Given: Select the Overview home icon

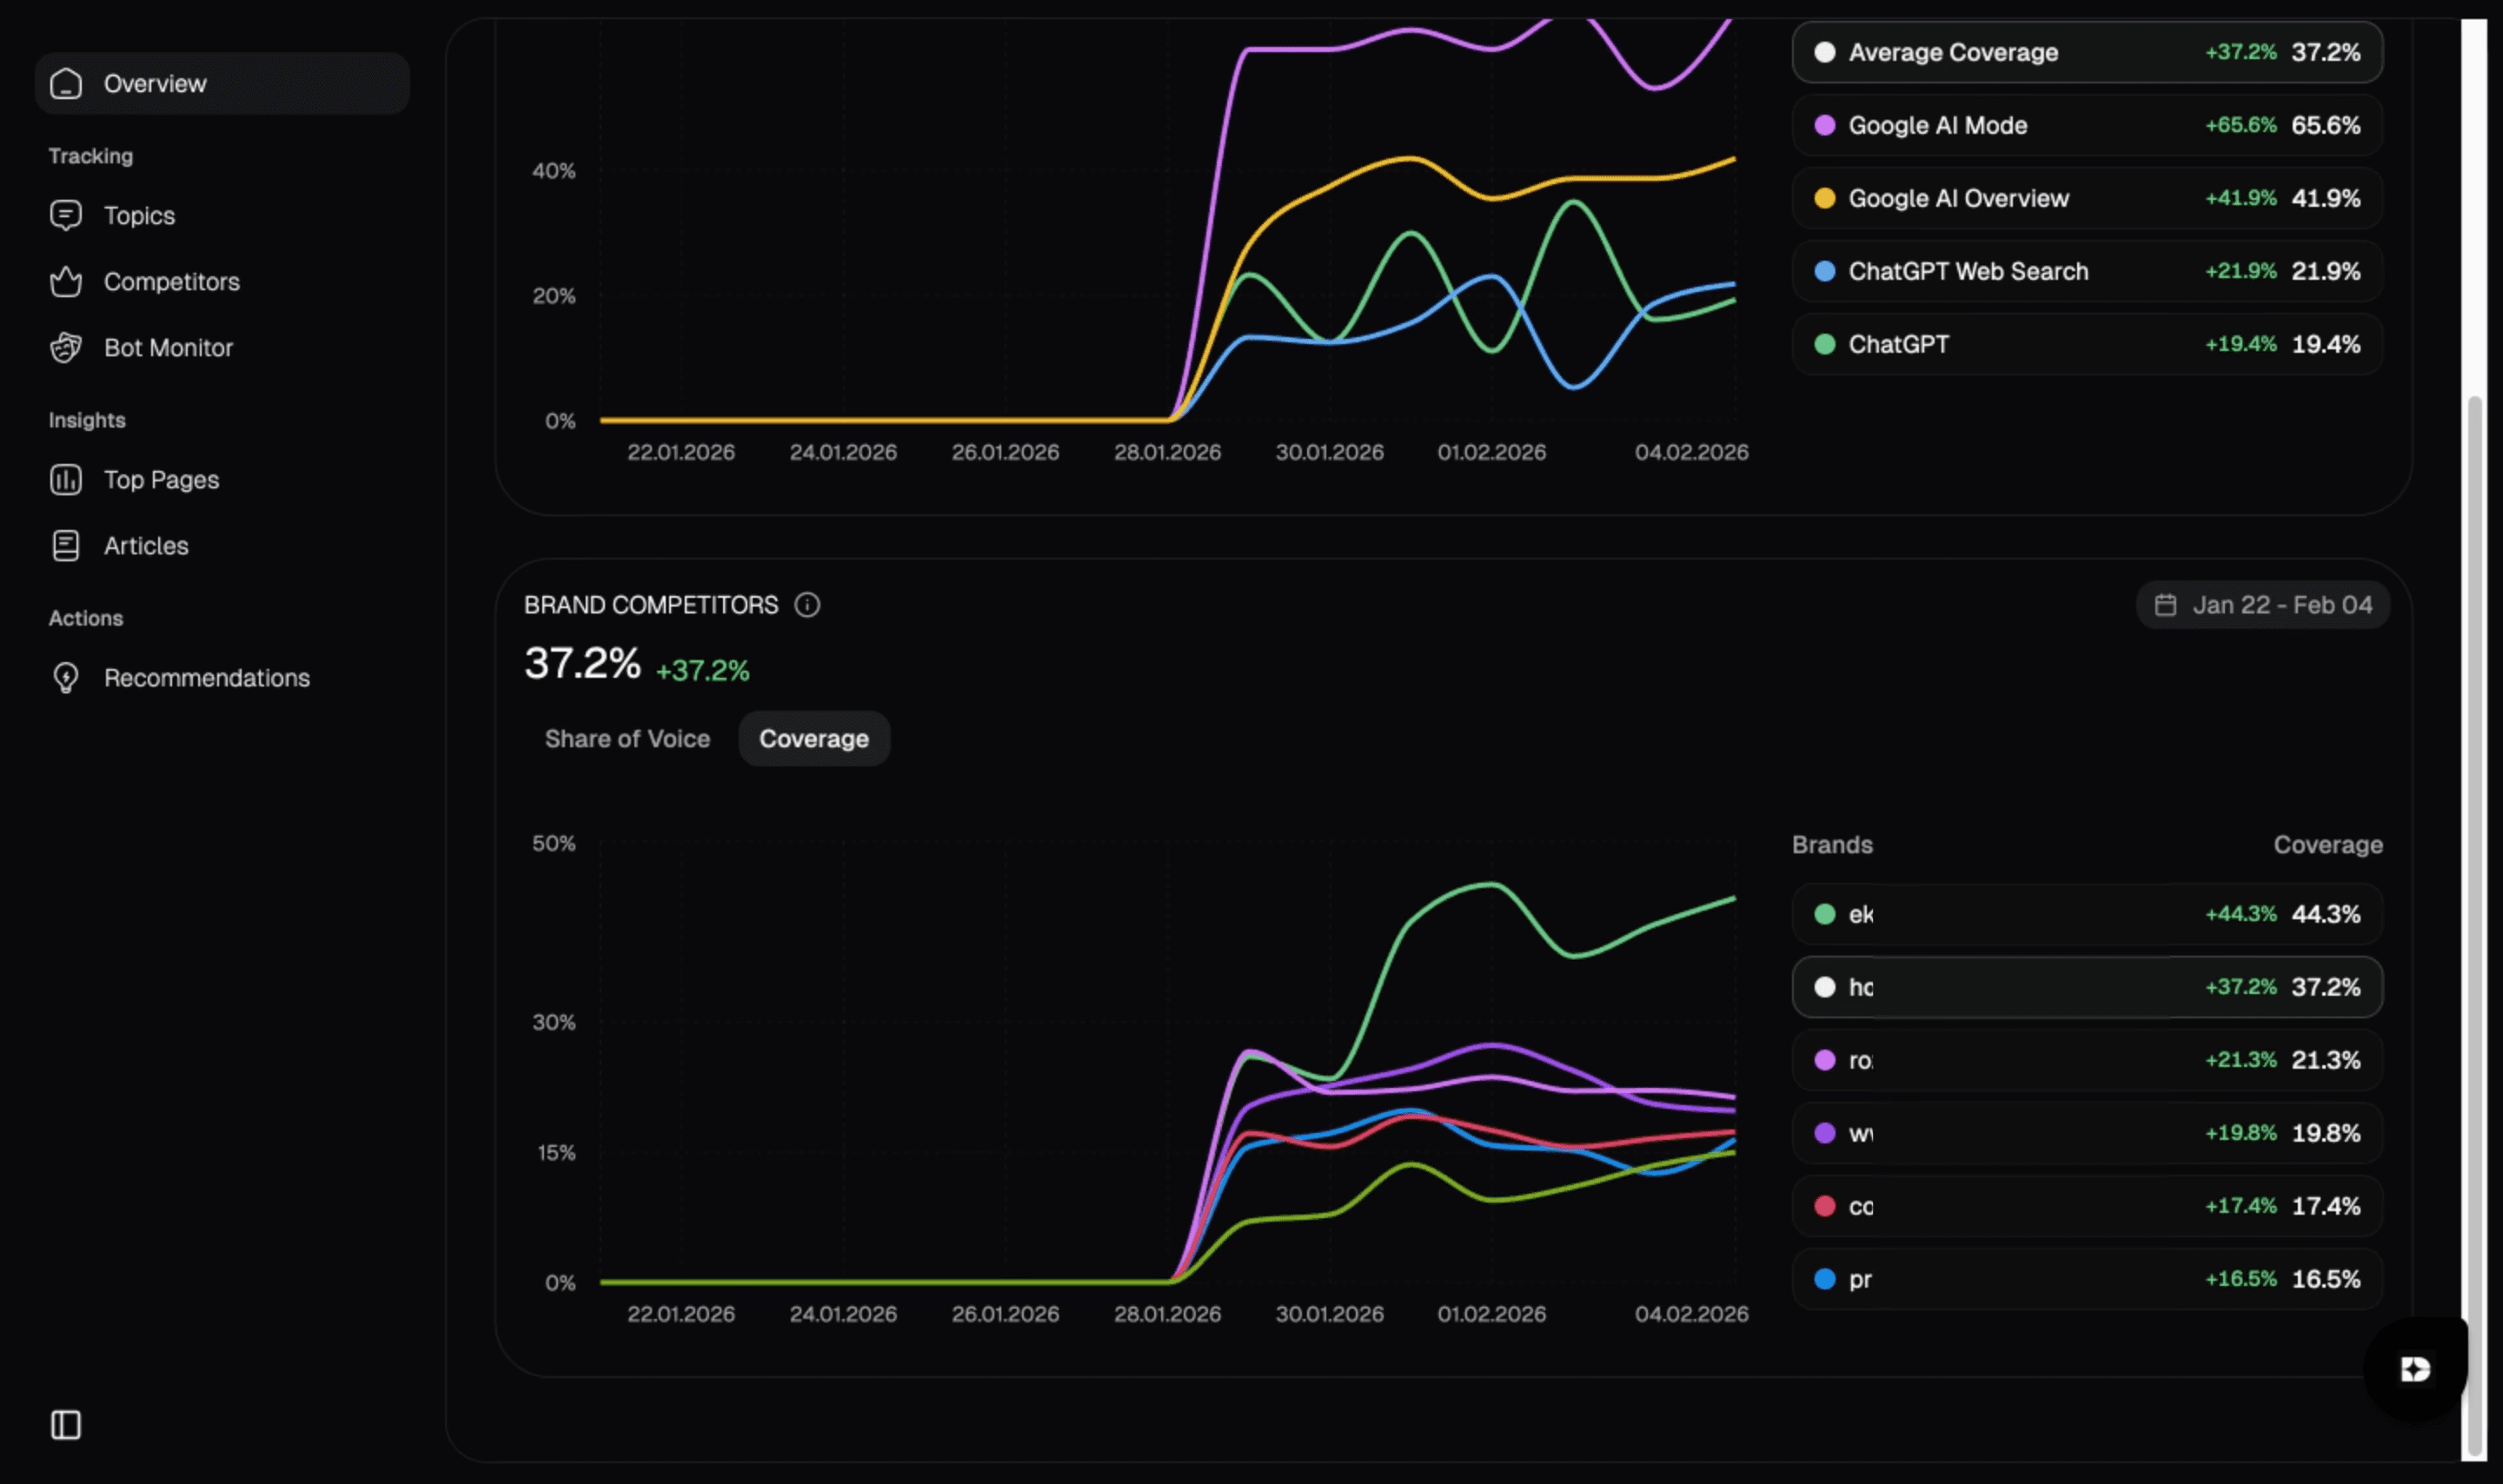Looking at the screenshot, I should (x=65, y=83).
